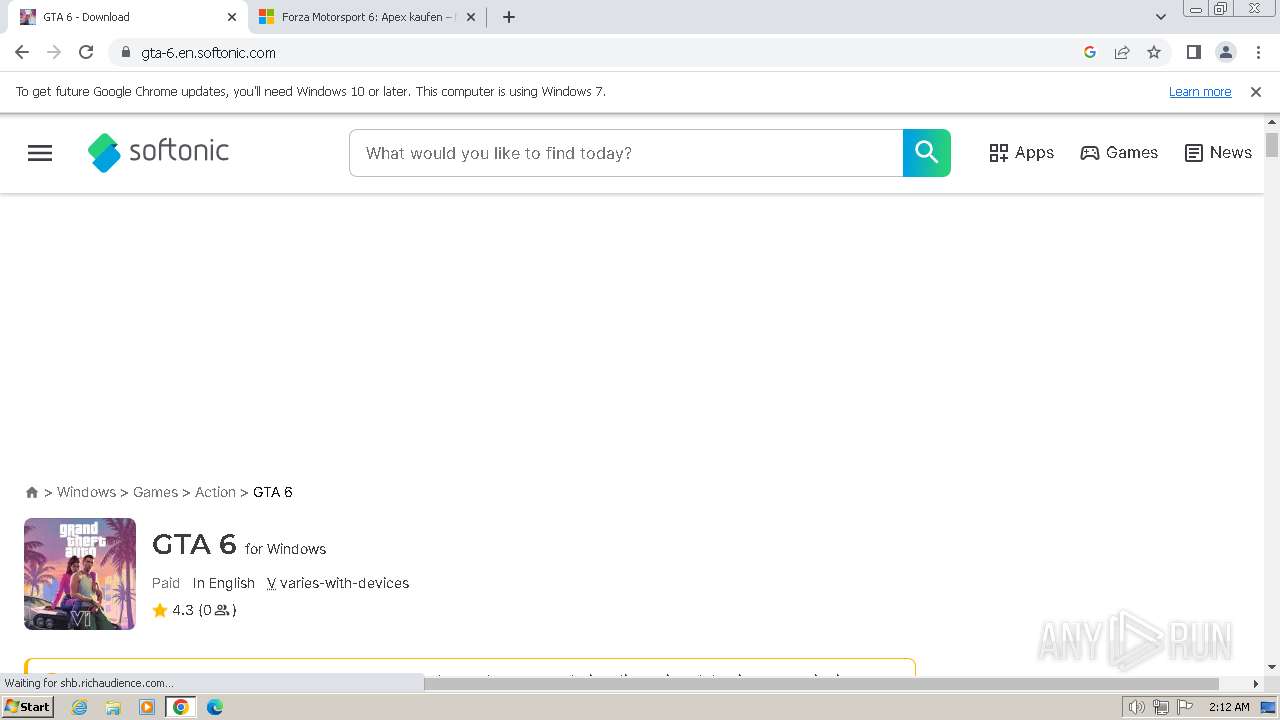Open a new browser tab

(x=509, y=17)
